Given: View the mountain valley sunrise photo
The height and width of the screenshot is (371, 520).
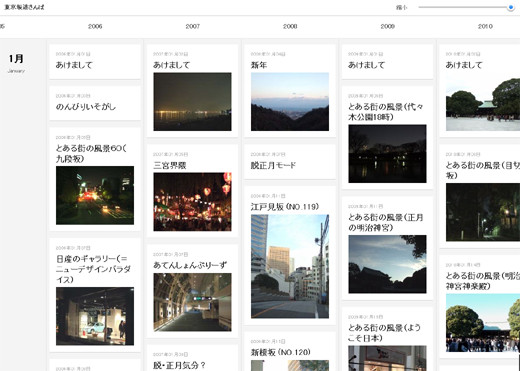Looking at the screenshot, I should (x=290, y=102).
